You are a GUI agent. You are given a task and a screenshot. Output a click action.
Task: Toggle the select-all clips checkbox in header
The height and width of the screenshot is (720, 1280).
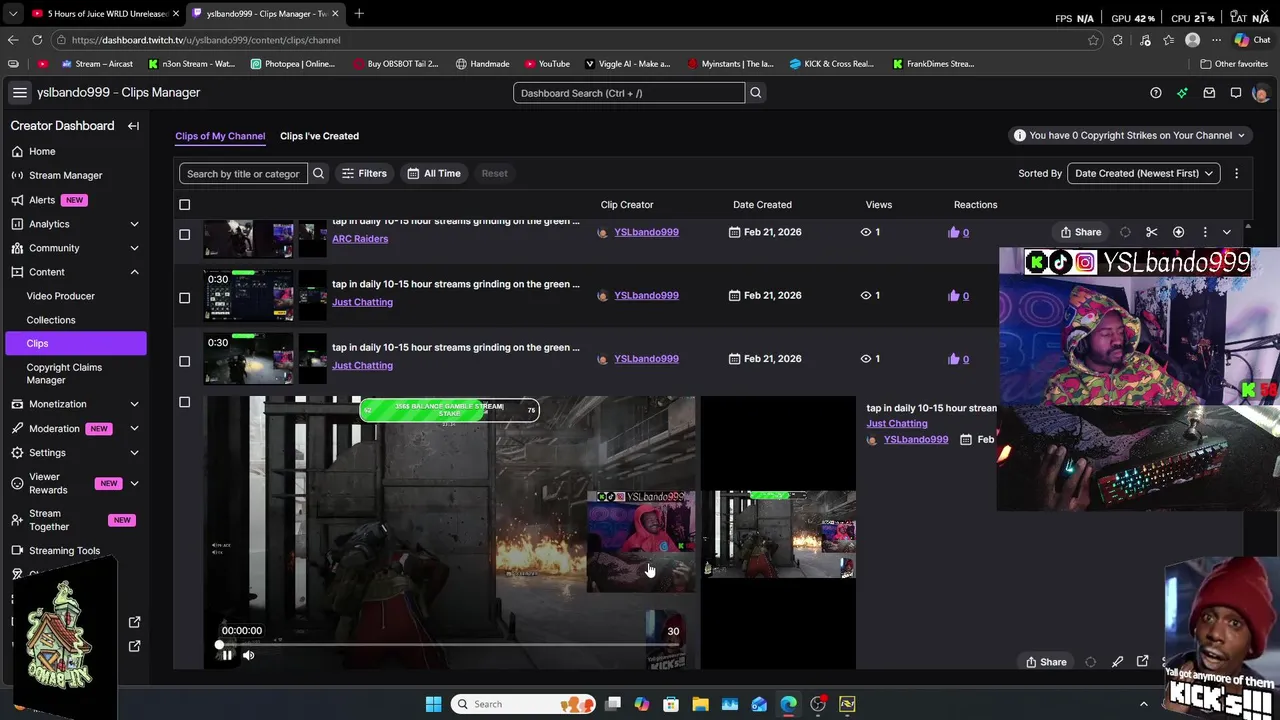coord(184,205)
